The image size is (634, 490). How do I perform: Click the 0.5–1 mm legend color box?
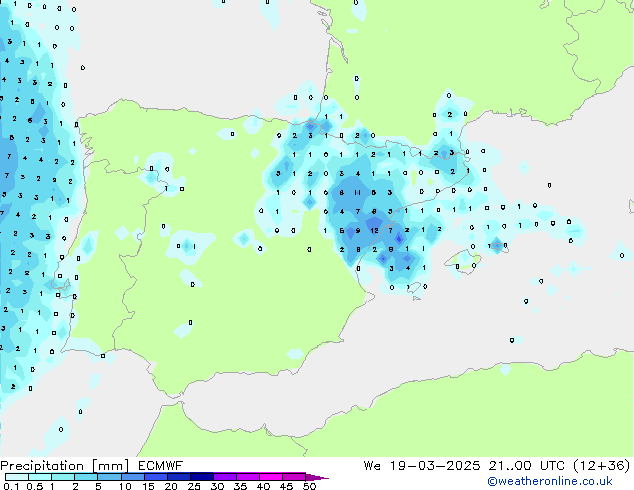[x=40, y=477]
